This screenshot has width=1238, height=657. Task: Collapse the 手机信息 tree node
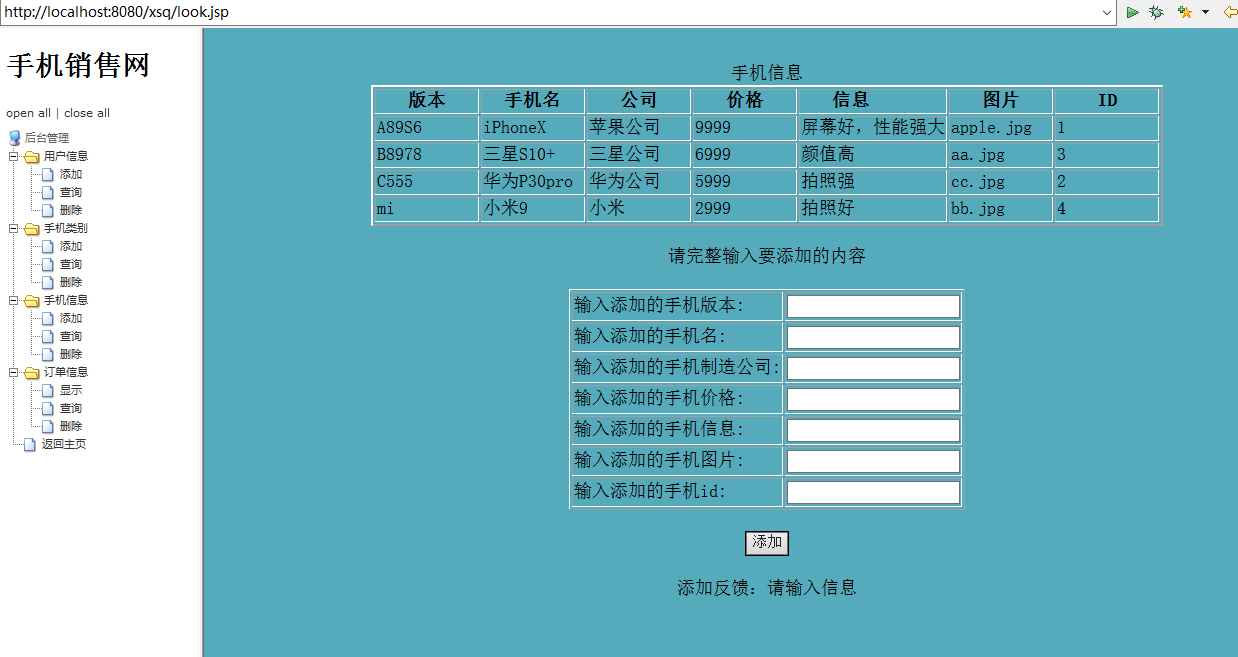[14, 300]
